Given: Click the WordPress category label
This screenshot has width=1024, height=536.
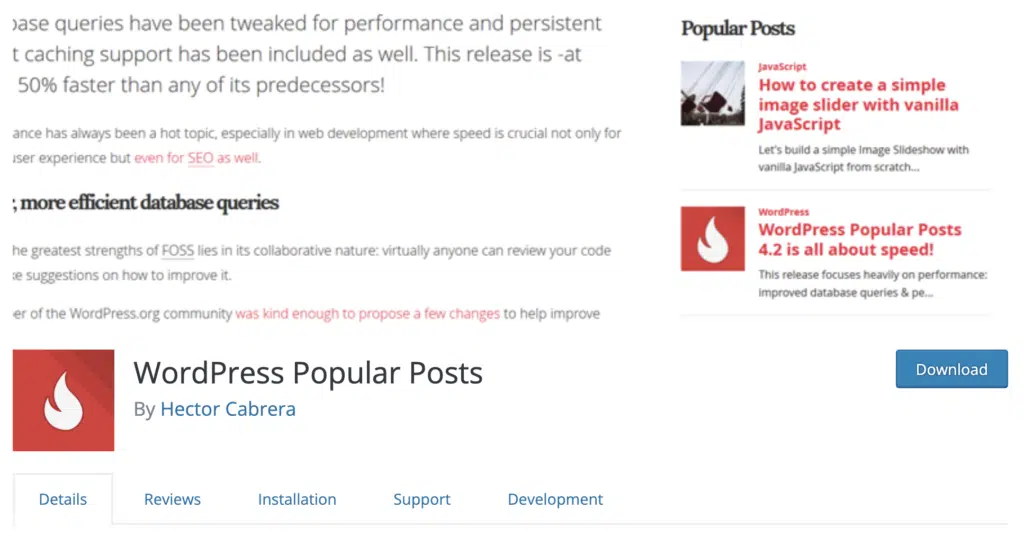Looking at the screenshot, I should click(x=783, y=212).
